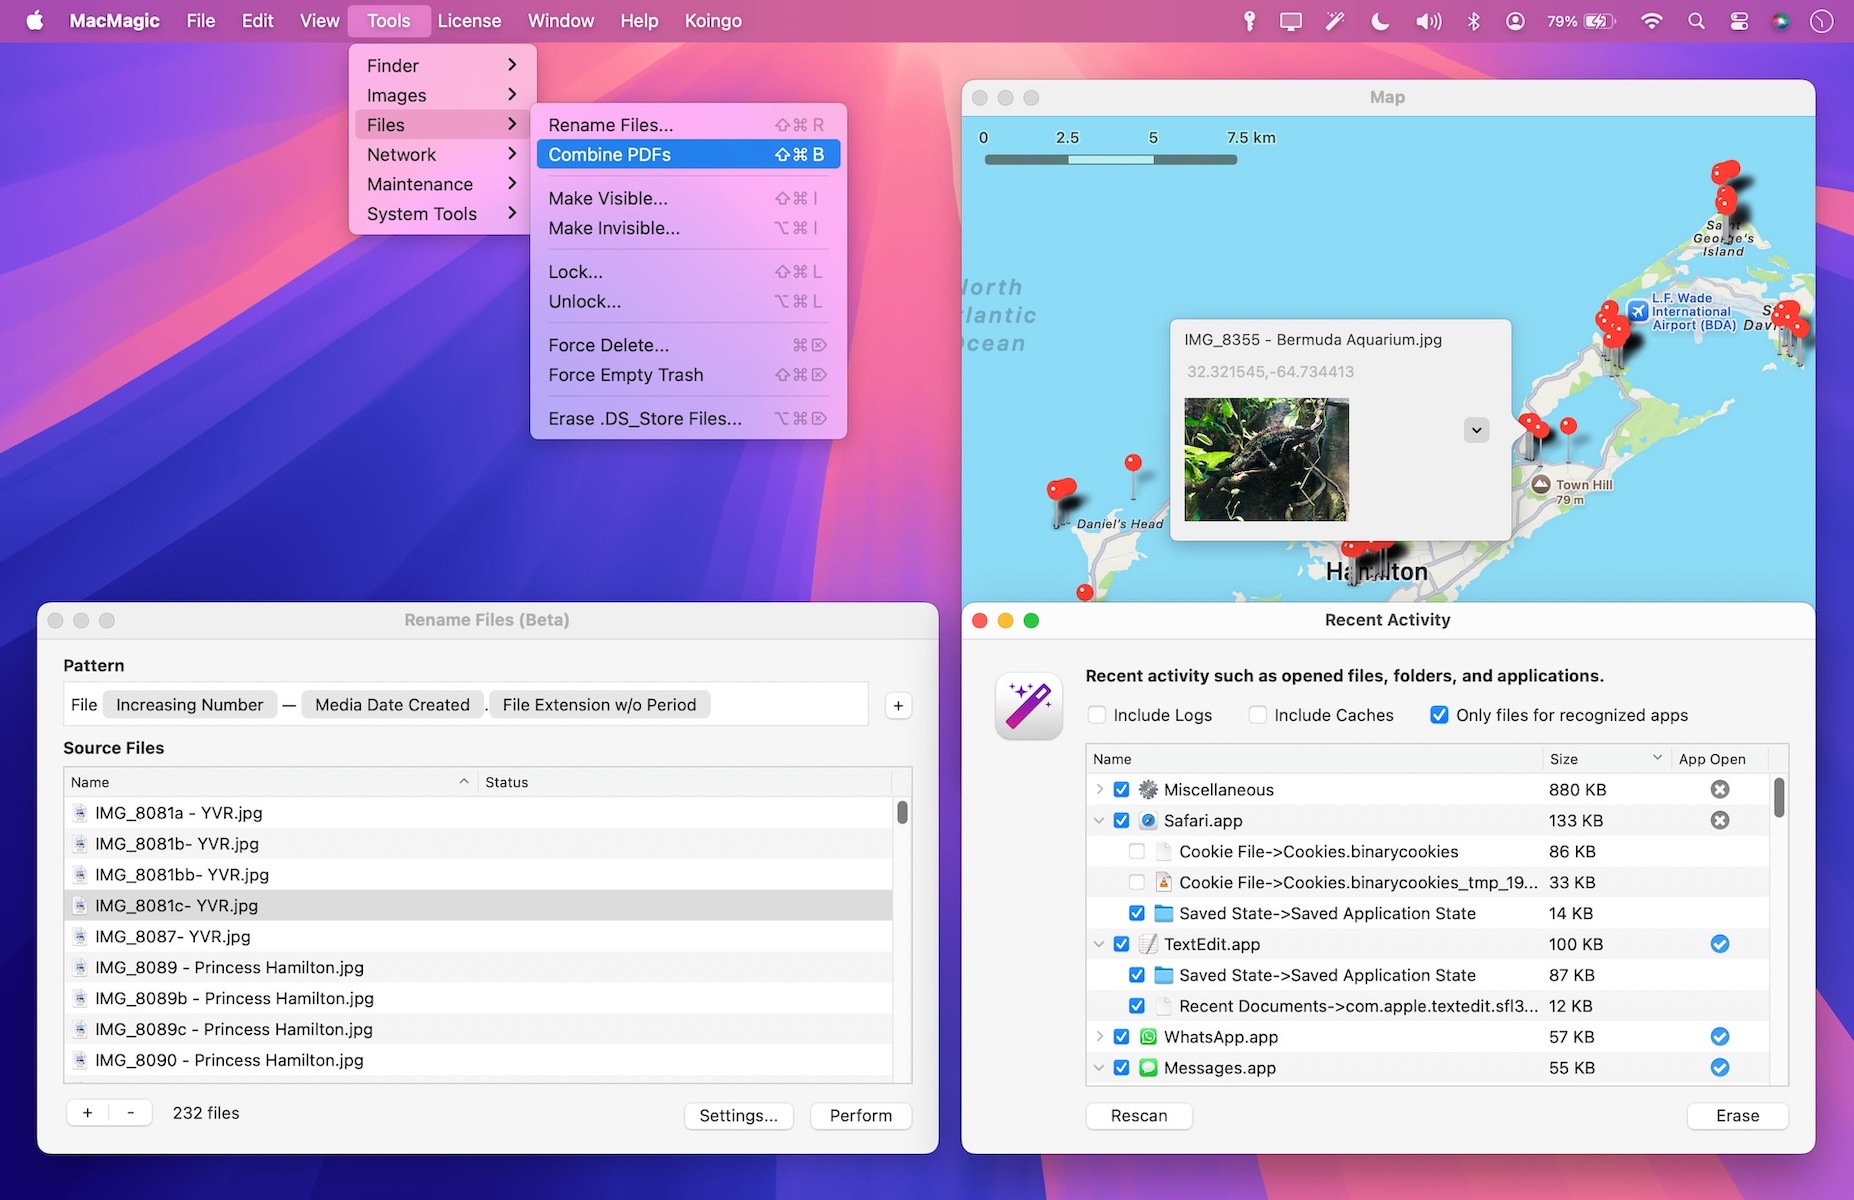Open the Koingo menu

coord(713,21)
